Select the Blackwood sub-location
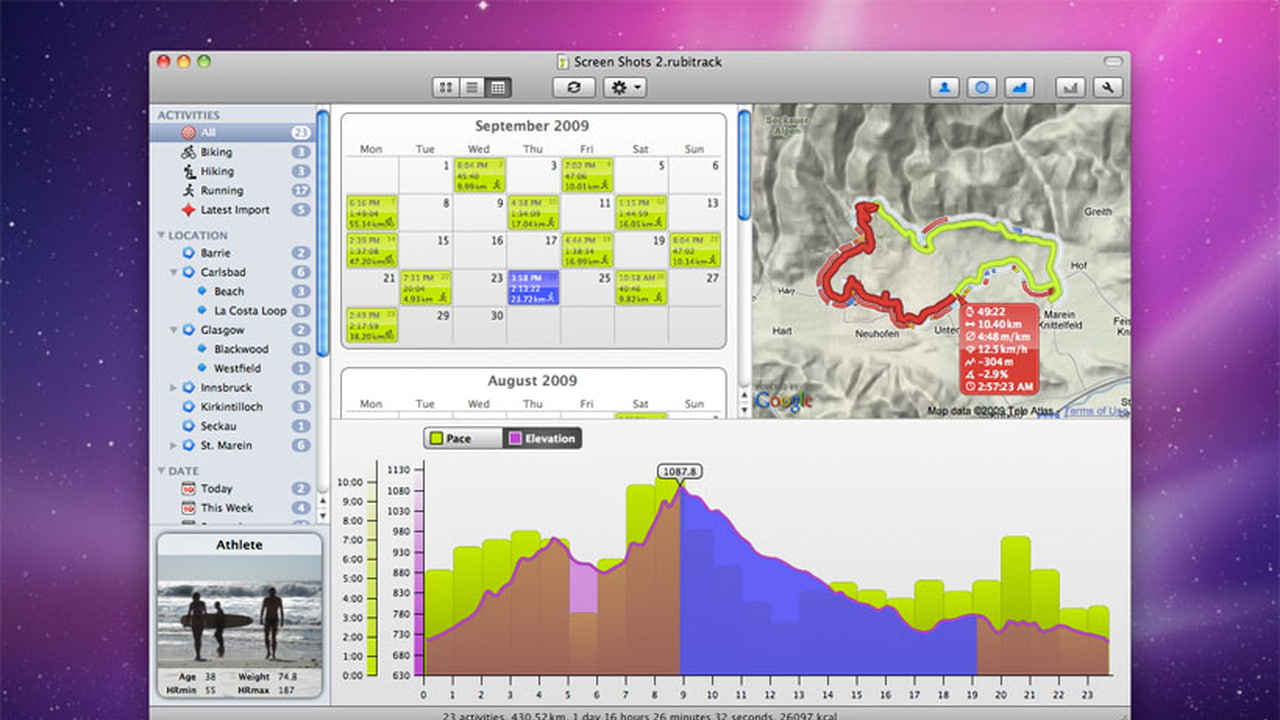1280x720 pixels. 241,349
